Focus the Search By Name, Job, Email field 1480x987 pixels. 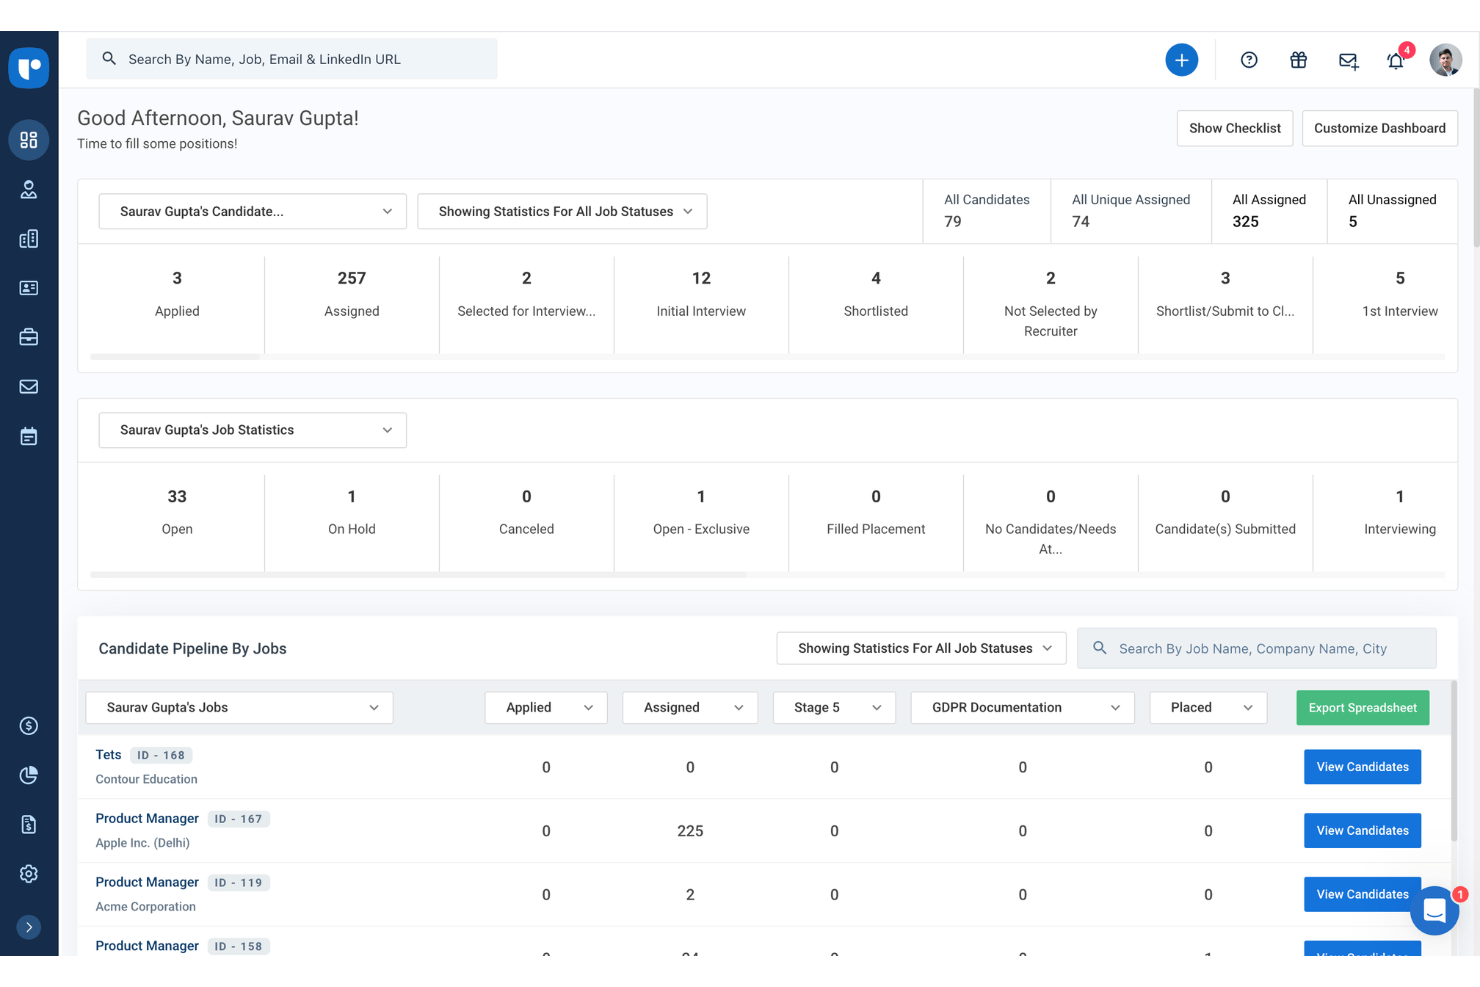tap(291, 59)
